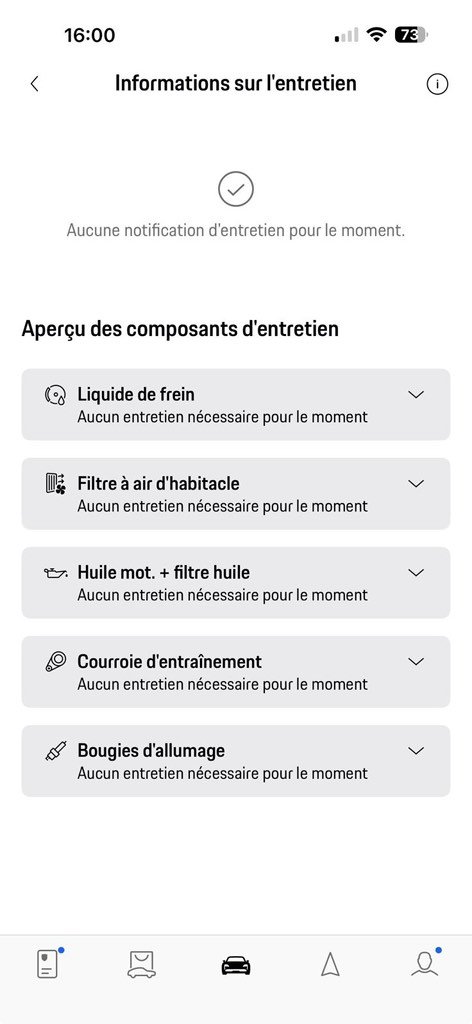This screenshot has width=472, height=1024.
Task: Switch to the car vehicle tab
Action: click(236, 965)
